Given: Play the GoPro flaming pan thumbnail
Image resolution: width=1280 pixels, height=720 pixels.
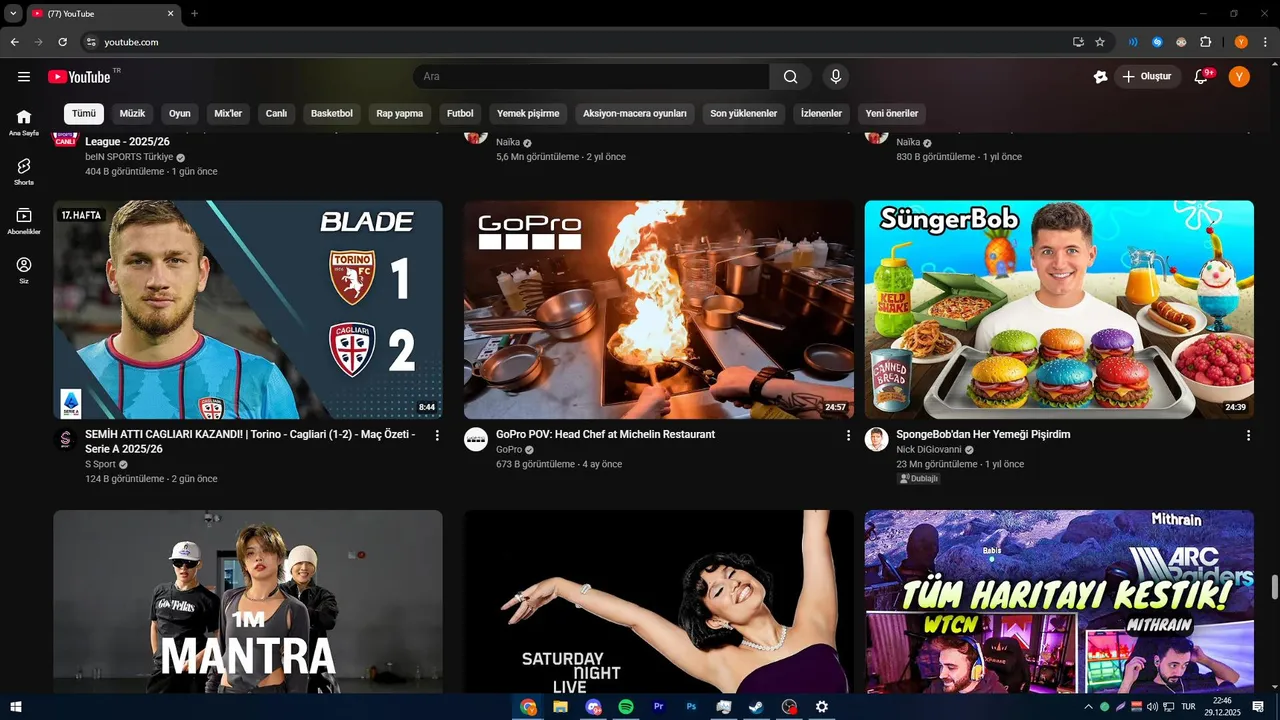Looking at the screenshot, I should coord(659,310).
